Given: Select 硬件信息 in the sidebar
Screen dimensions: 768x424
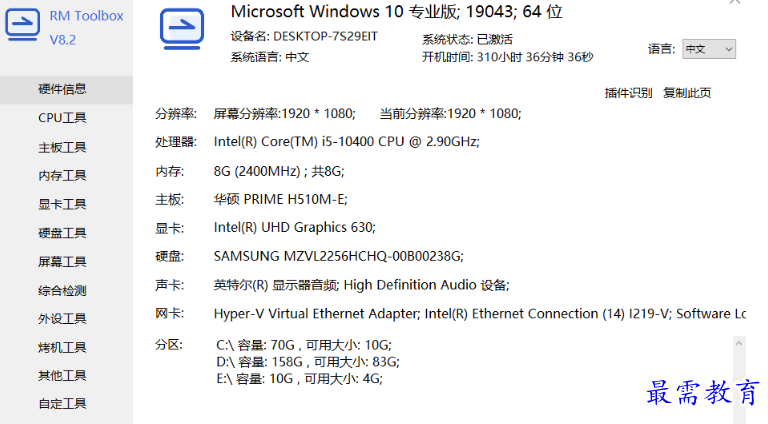Looking at the screenshot, I should click(x=62, y=89).
